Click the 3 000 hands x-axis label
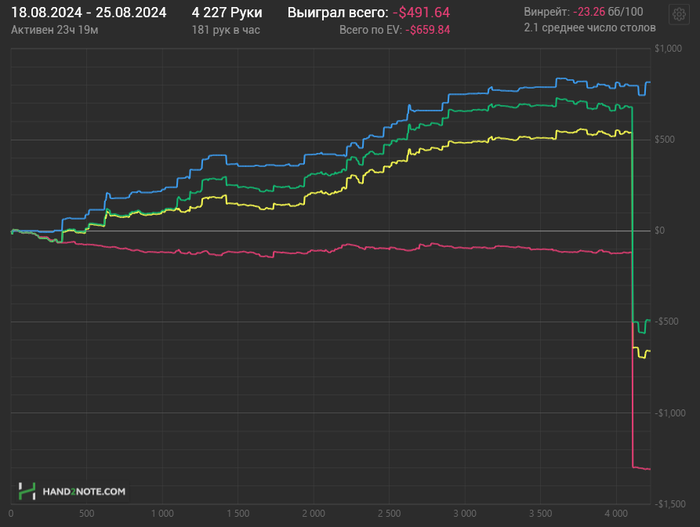This screenshot has height=527, width=700. (465, 514)
